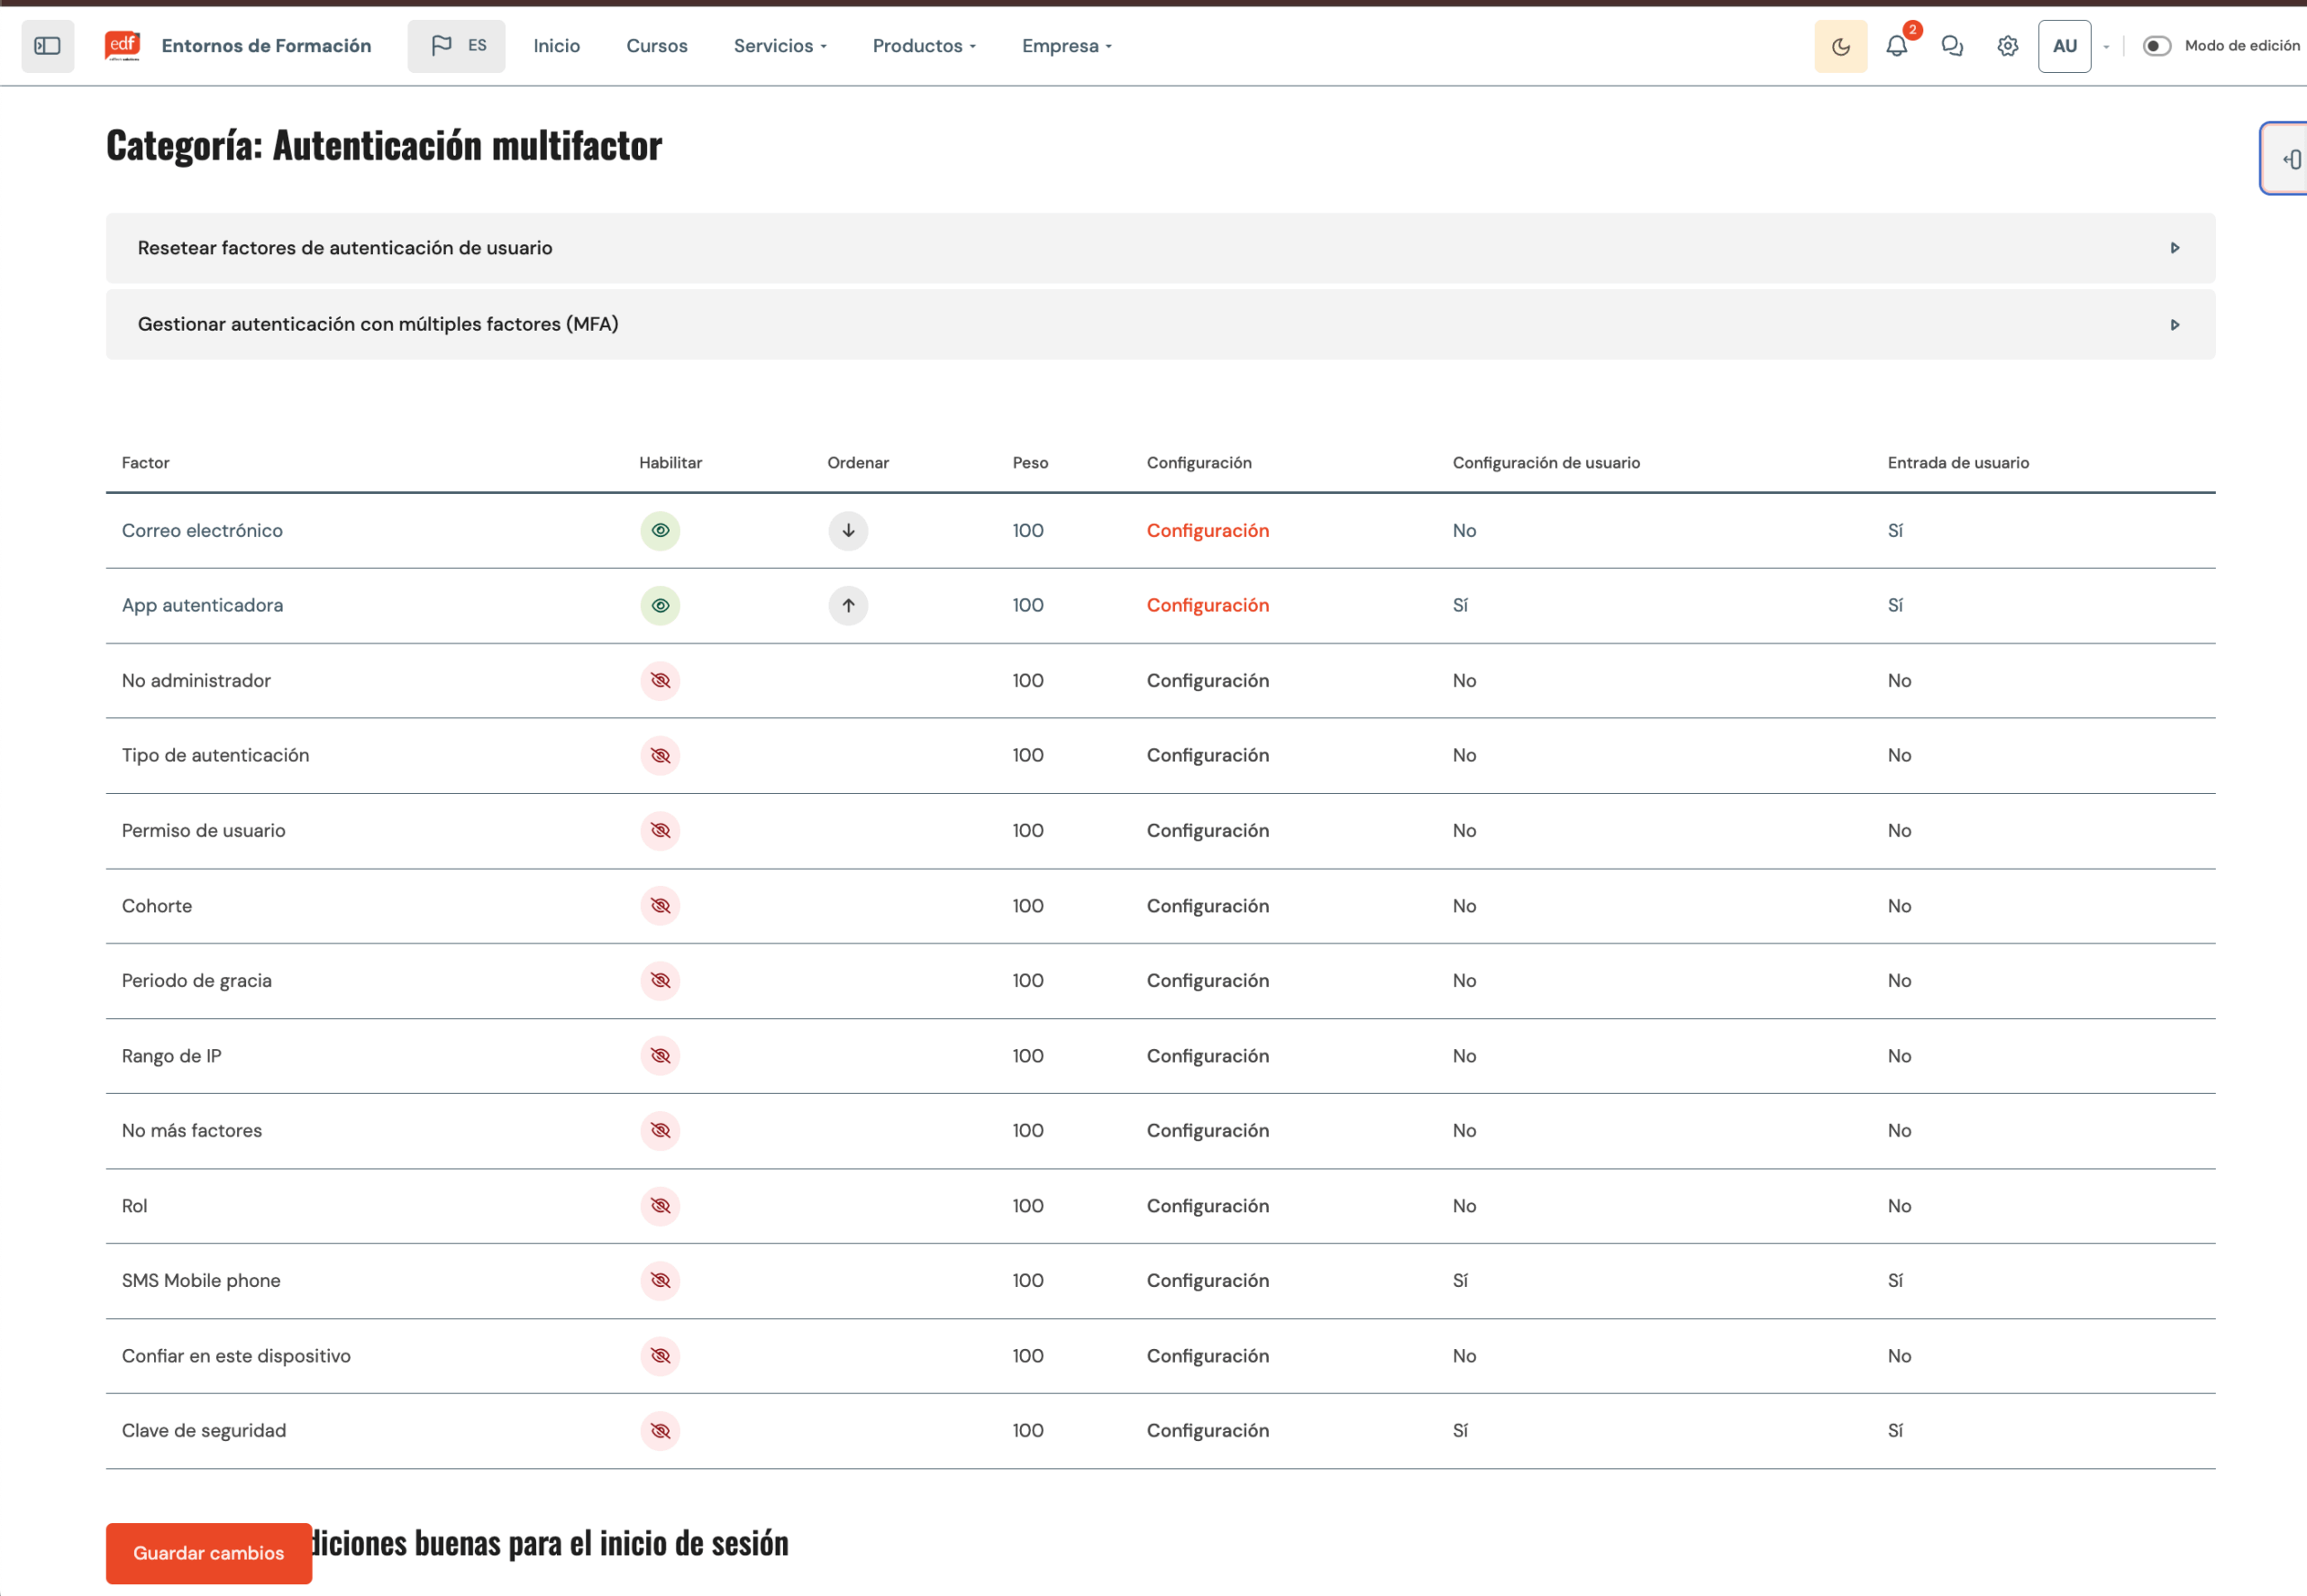Viewport: 2307px width, 1596px height.
Task: Open the Empresa dropdown menu
Action: [x=1067, y=46]
